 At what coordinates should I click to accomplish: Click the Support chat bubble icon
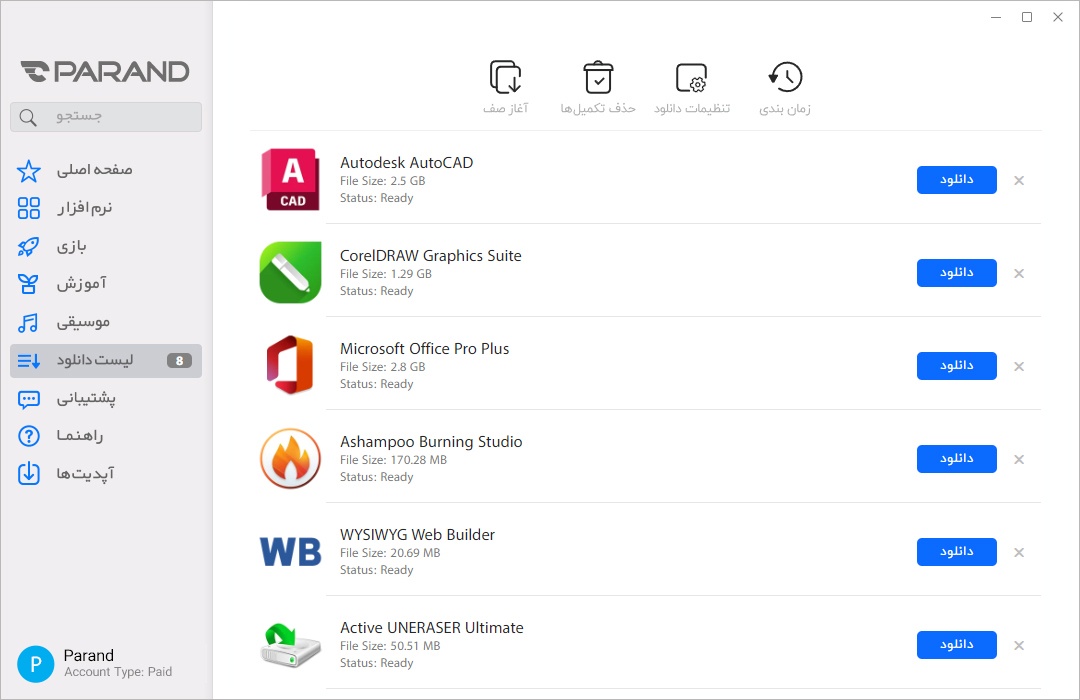pyautogui.click(x=29, y=399)
